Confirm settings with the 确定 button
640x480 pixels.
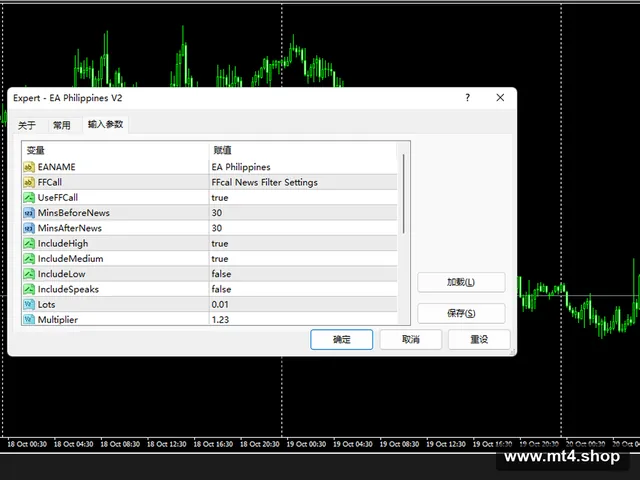coord(342,340)
